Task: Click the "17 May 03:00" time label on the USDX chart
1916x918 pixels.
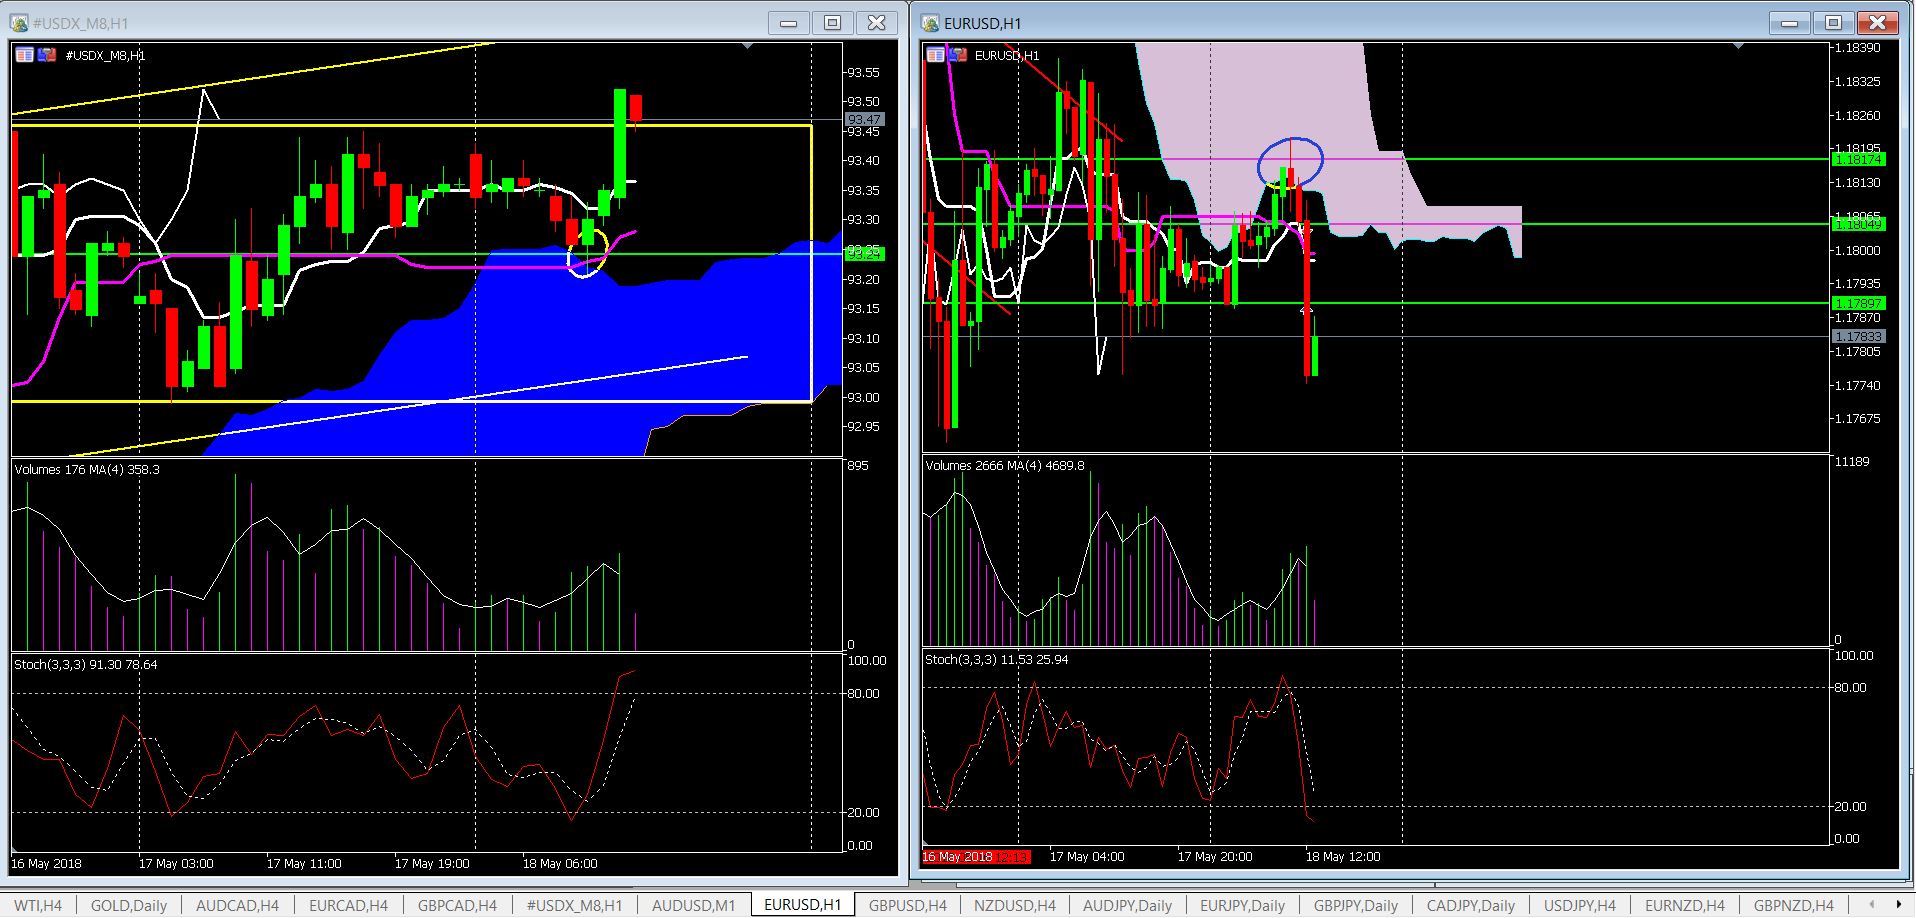Action: click(x=176, y=864)
